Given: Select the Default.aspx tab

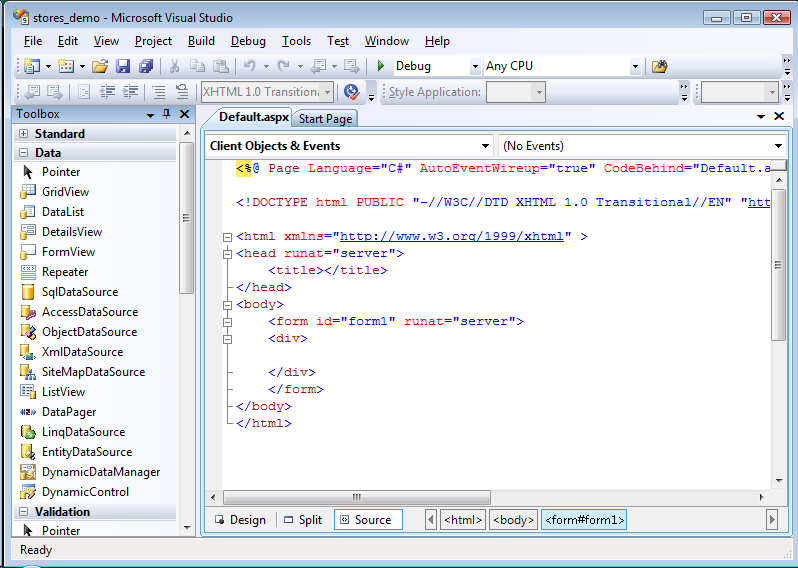Looking at the screenshot, I should (253, 117).
